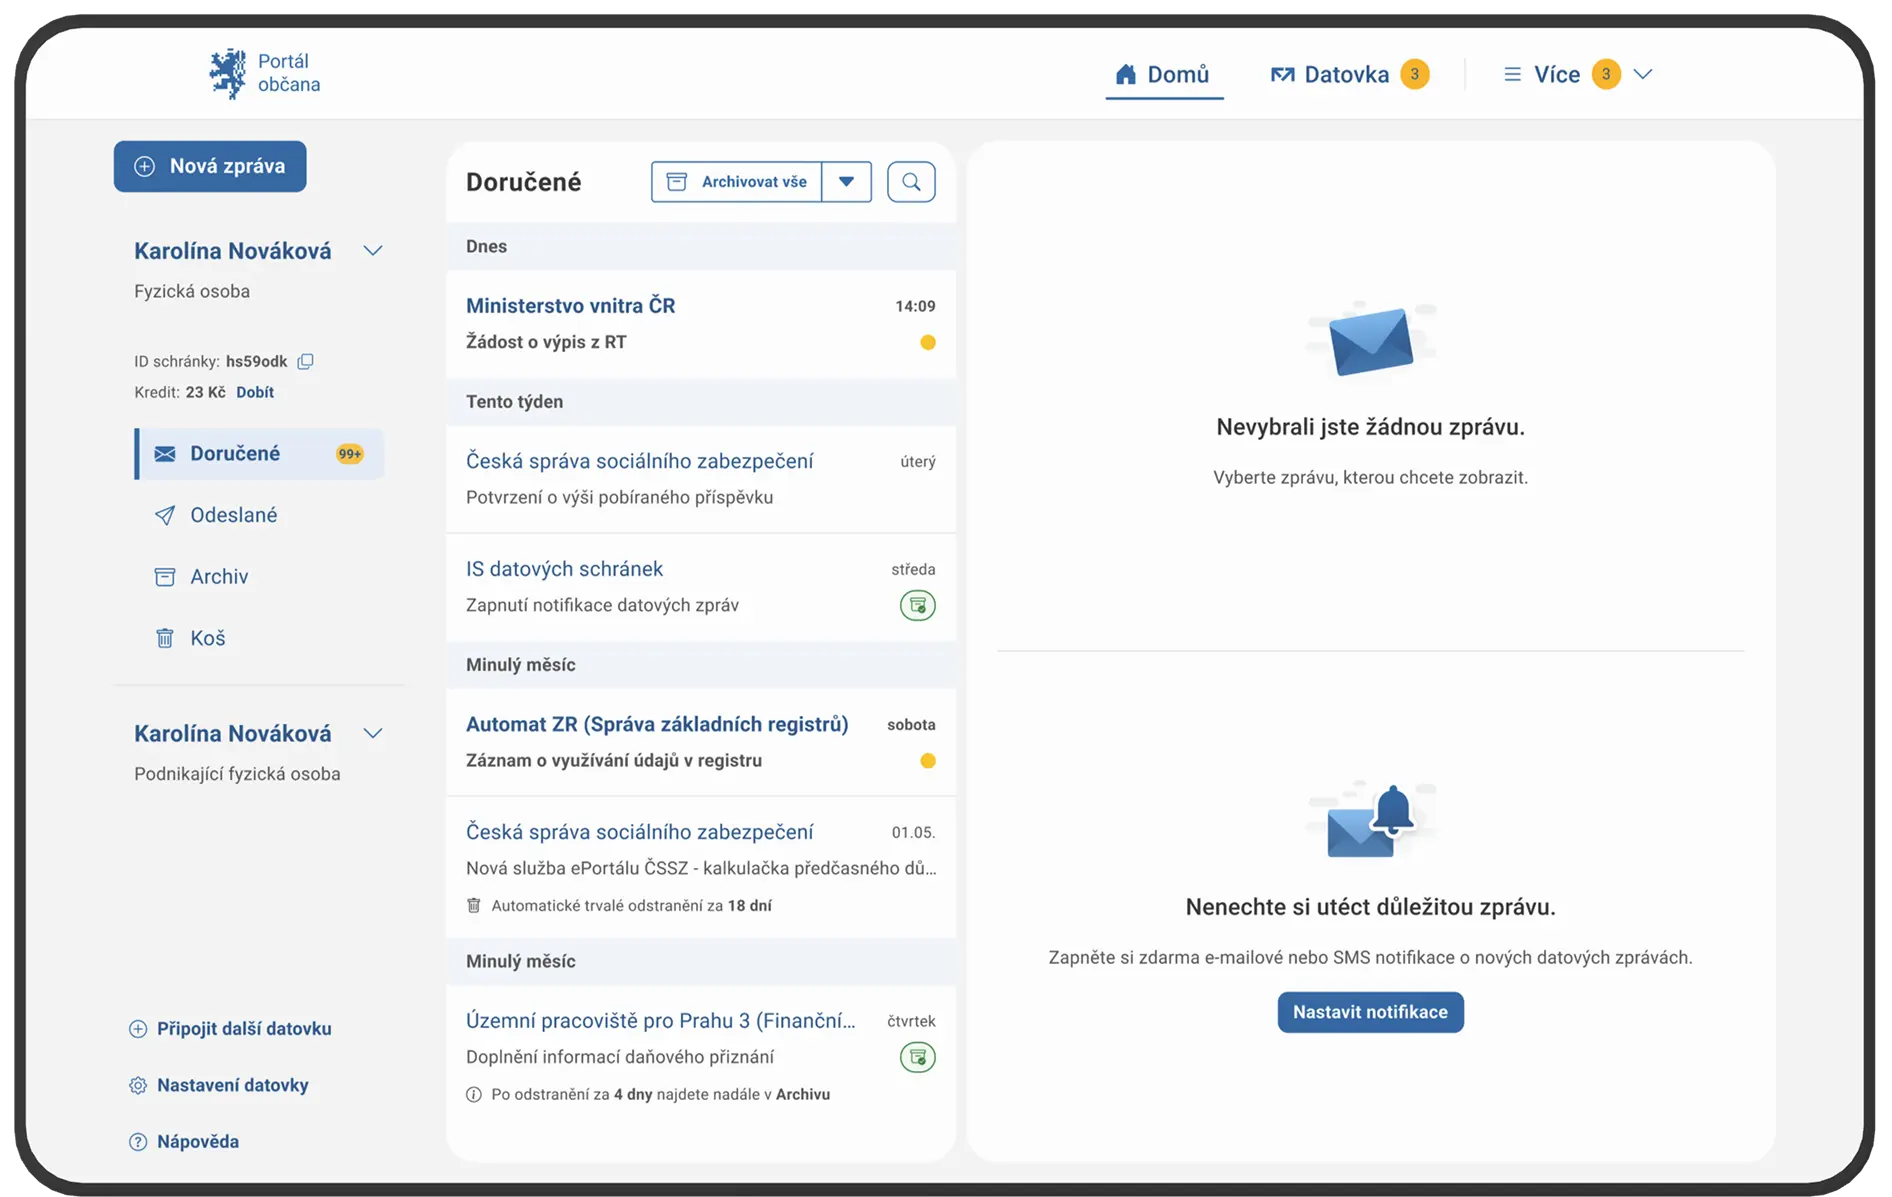
Task: Collapse the Fyzická osoba Karolína Nováková account
Action: point(373,251)
